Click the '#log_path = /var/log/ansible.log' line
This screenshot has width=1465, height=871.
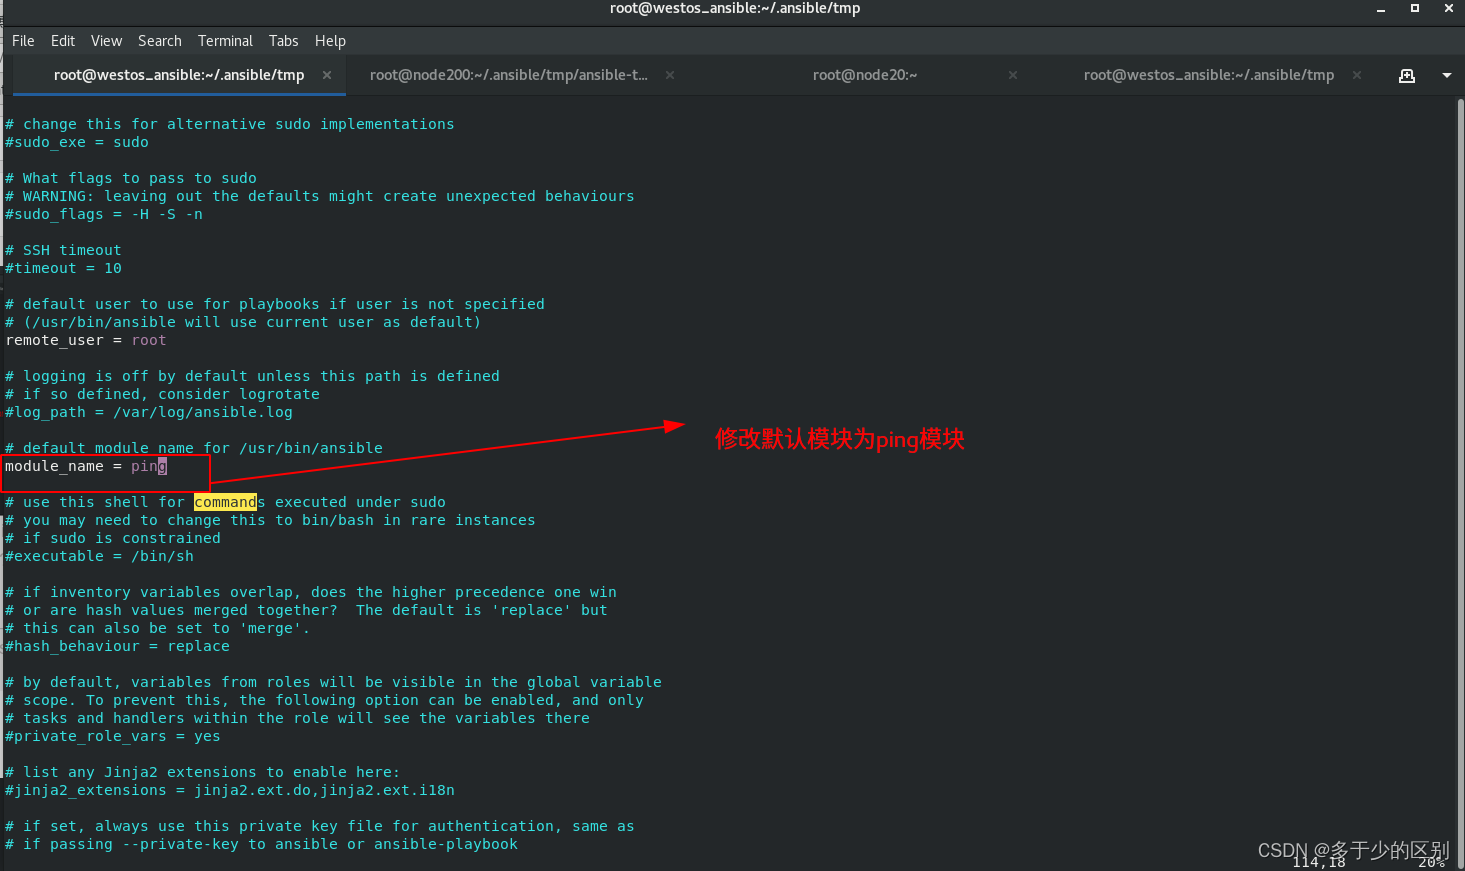tap(149, 412)
